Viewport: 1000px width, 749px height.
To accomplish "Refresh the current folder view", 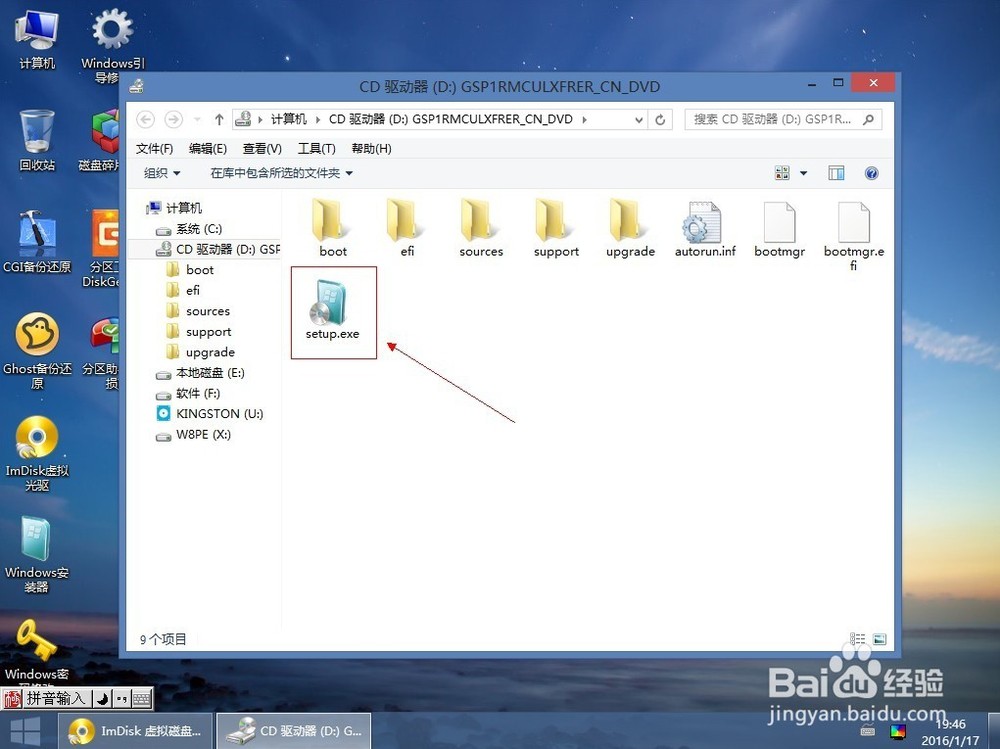I will tap(660, 119).
